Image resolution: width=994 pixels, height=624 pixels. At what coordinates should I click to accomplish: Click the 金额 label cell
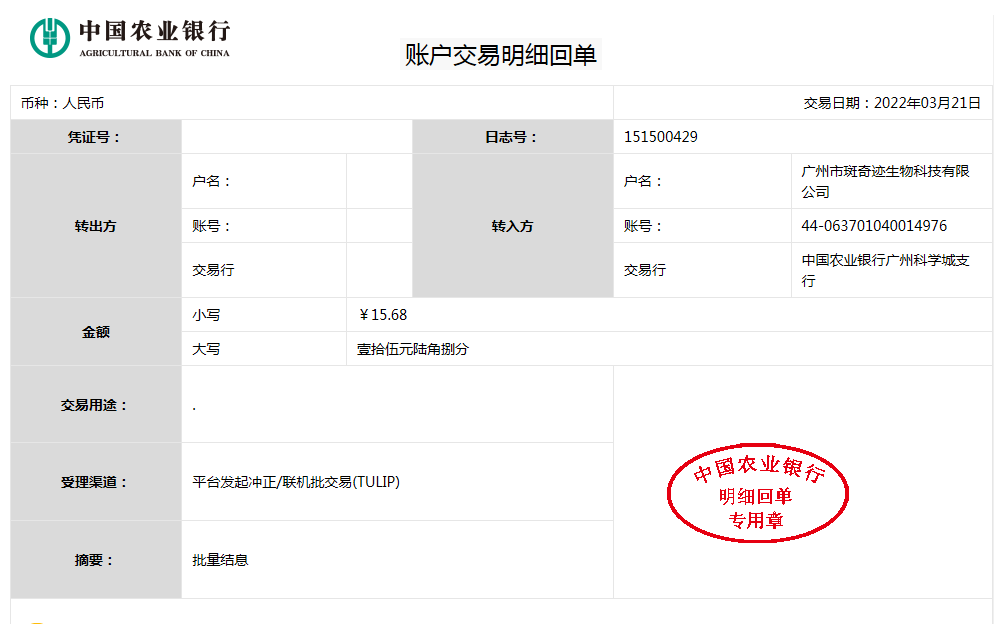pyautogui.click(x=96, y=332)
